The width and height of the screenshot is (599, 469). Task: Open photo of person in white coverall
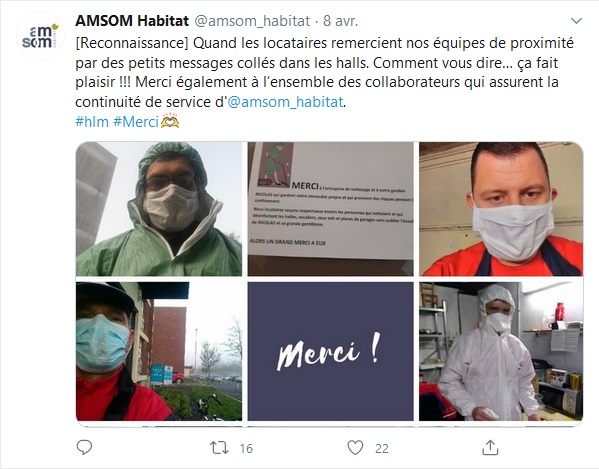click(501, 351)
